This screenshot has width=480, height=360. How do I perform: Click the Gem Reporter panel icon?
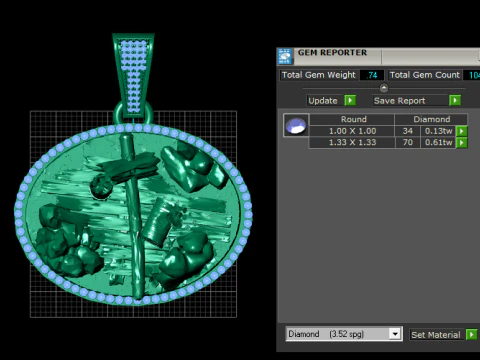pyautogui.click(x=285, y=56)
